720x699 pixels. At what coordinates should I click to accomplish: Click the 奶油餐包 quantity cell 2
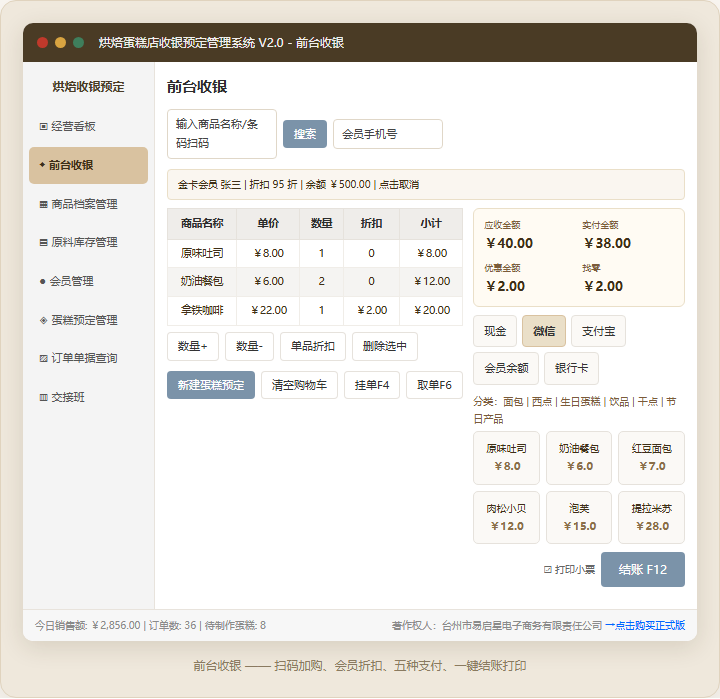pyautogui.click(x=321, y=282)
